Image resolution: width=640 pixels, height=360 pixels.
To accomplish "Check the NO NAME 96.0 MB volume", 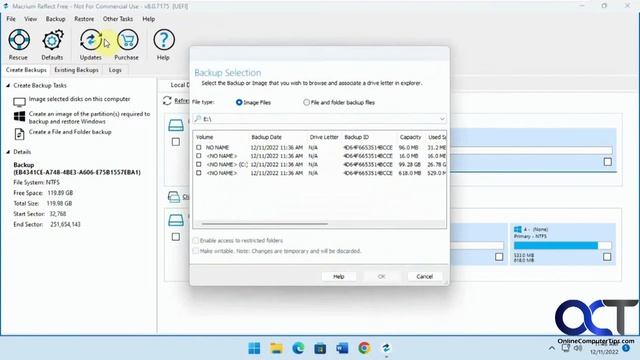I will (x=199, y=147).
